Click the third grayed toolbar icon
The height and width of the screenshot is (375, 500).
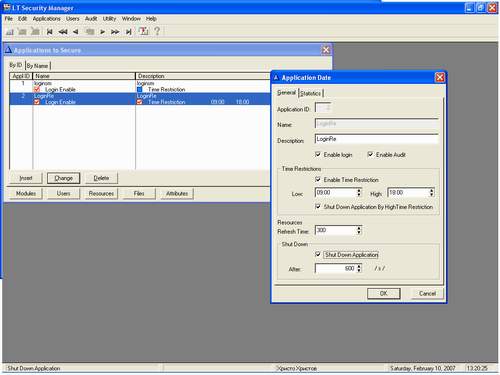[x=35, y=32]
